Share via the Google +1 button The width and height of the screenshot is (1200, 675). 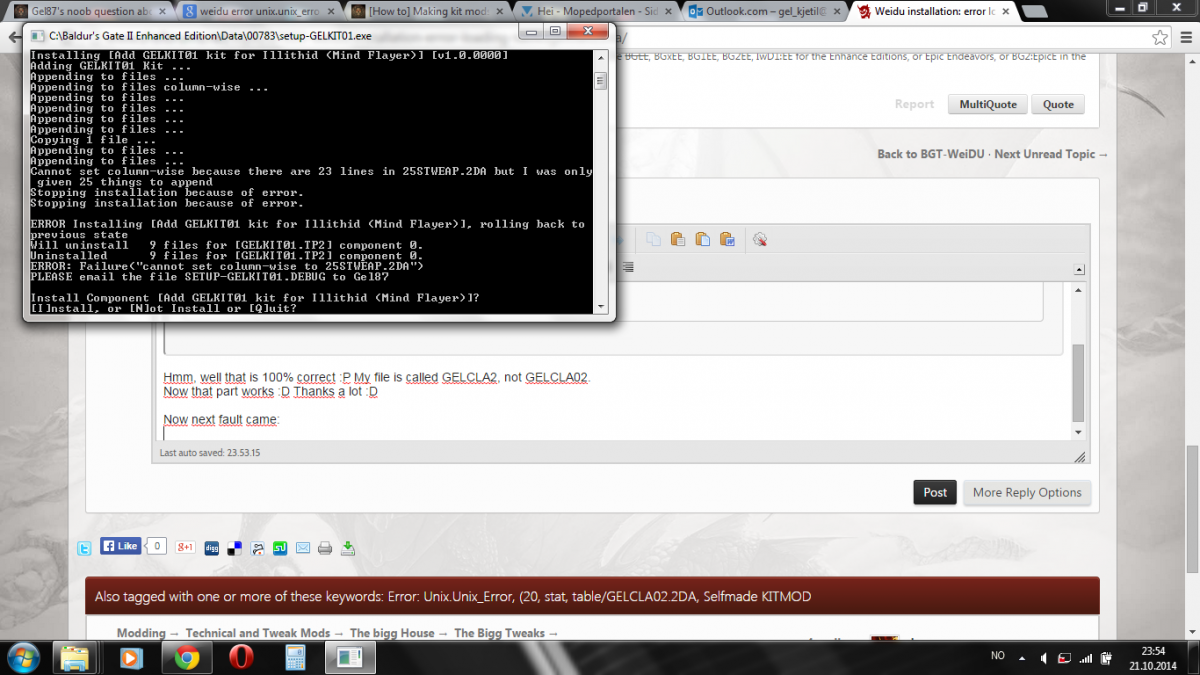point(185,547)
